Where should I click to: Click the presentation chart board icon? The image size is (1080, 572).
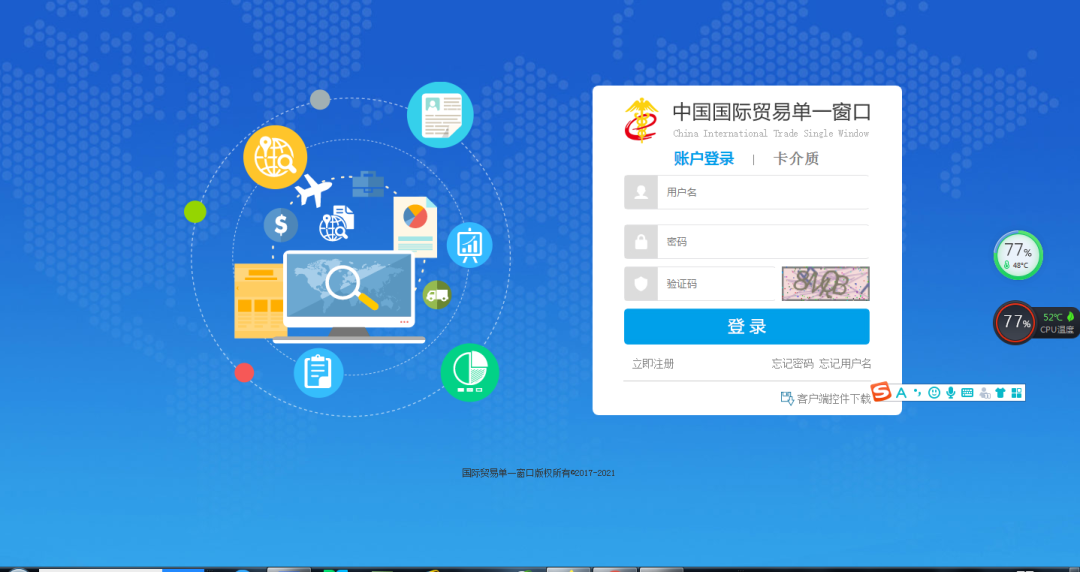pyautogui.click(x=469, y=244)
